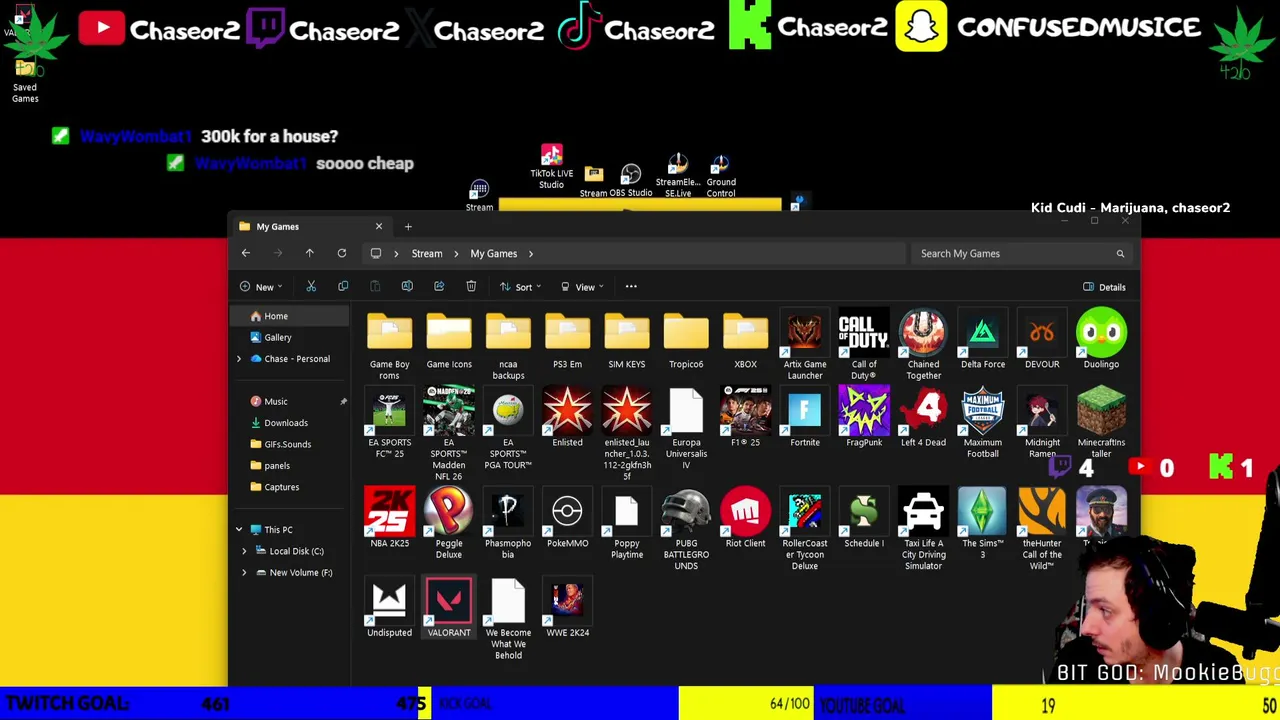Select The Sims 3 shortcut
Screen dimensions: 1280x720
click(983, 524)
